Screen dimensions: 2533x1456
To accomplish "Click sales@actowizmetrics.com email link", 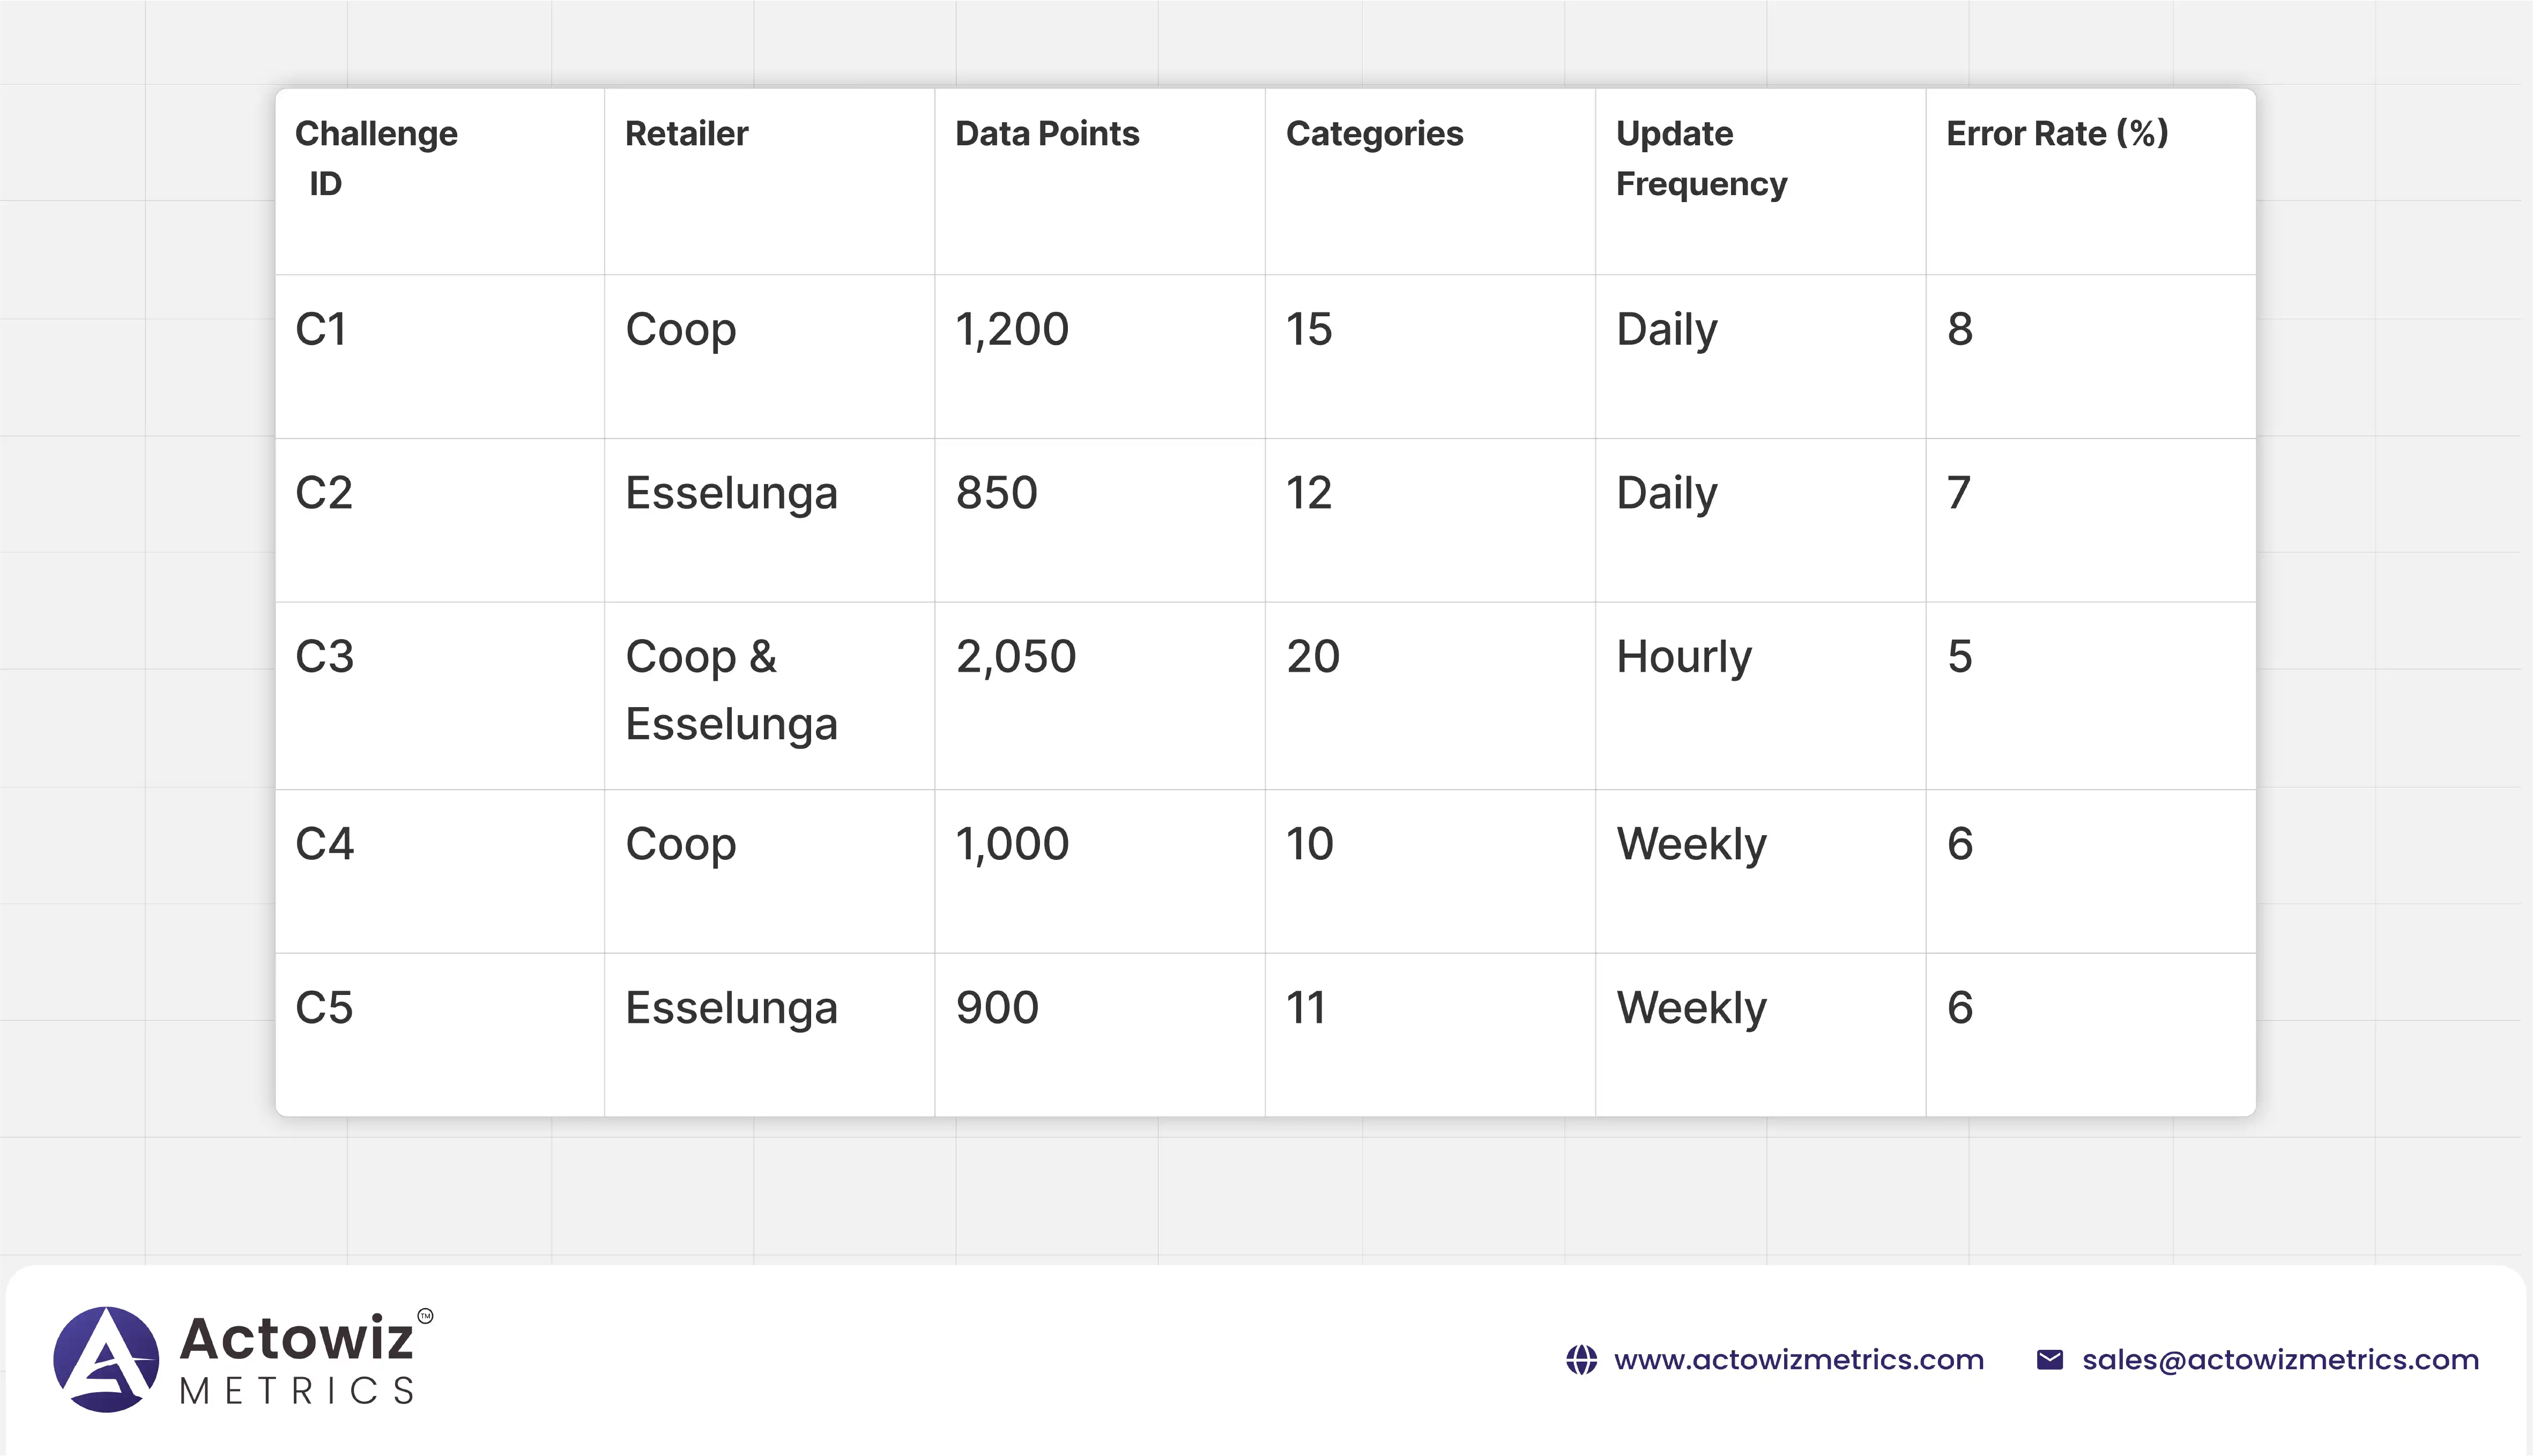I will [x=2280, y=1360].
